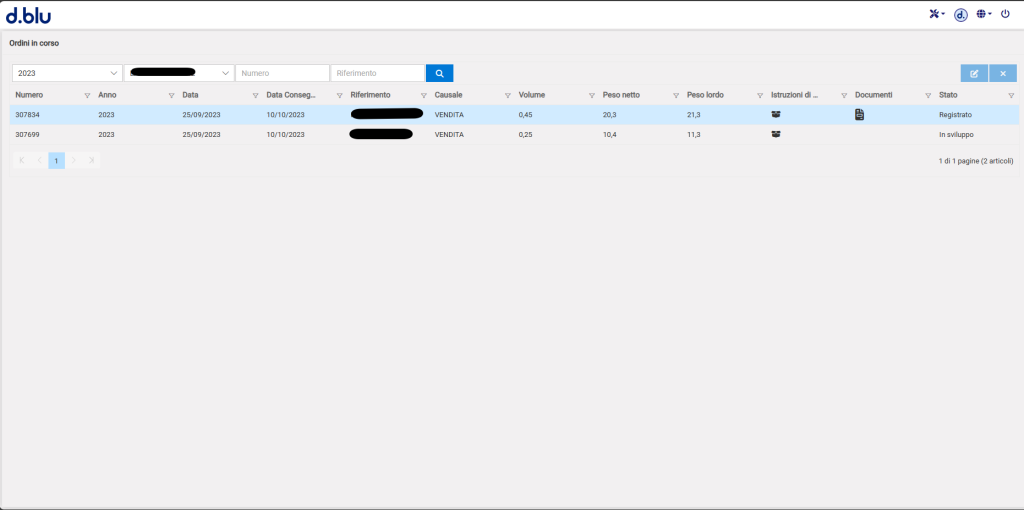1024x510 pixels.
Task: Click the edit order pencil button
Action: point(974,73)
